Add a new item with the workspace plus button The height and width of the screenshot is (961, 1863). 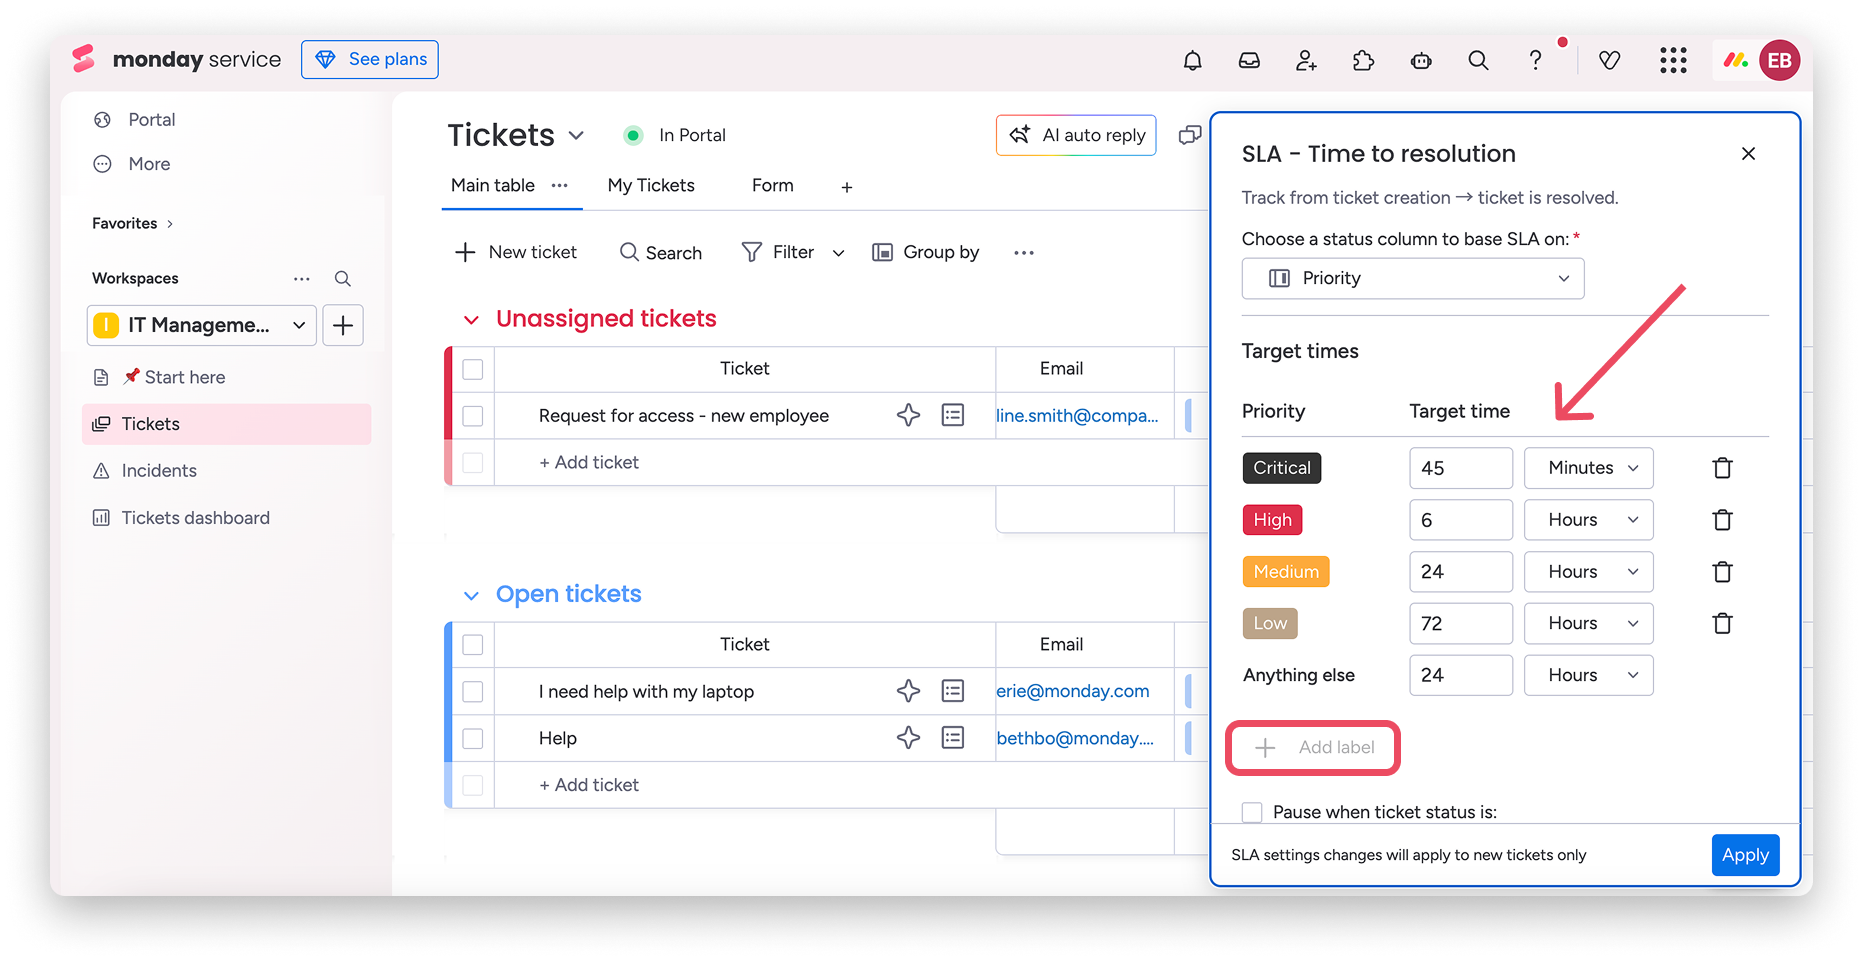coord(343,325)
